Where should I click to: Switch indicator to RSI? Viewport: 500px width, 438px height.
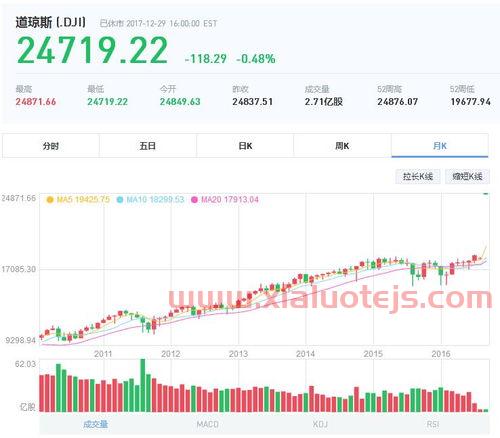[x=433, y=424]
